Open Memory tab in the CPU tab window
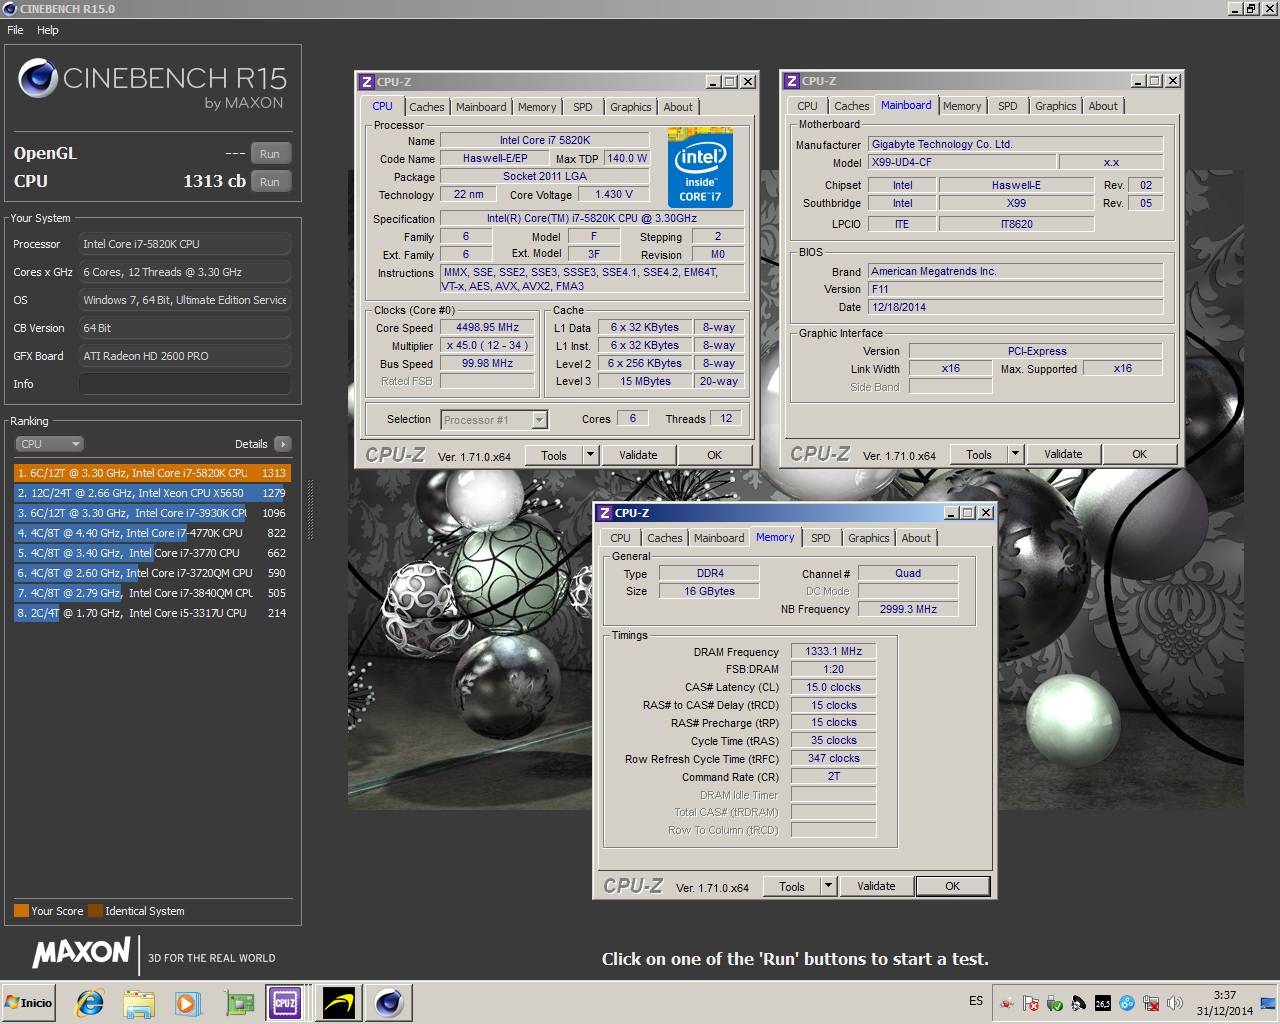The width and height of the screenshot is (1280, 1024). [537, 107]
